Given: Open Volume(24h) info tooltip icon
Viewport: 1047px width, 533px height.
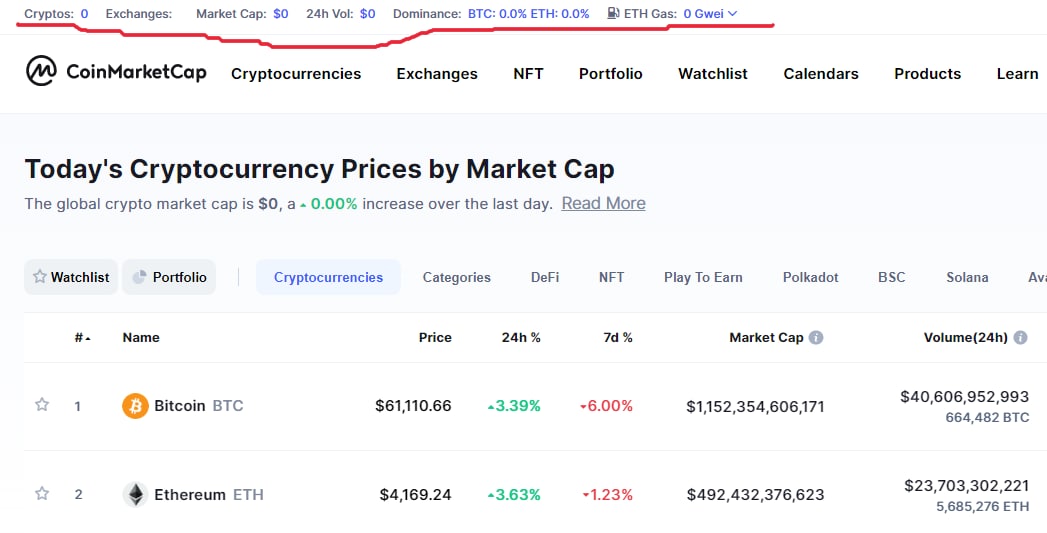Looking at the screenshot, I should click(1020, 337).
